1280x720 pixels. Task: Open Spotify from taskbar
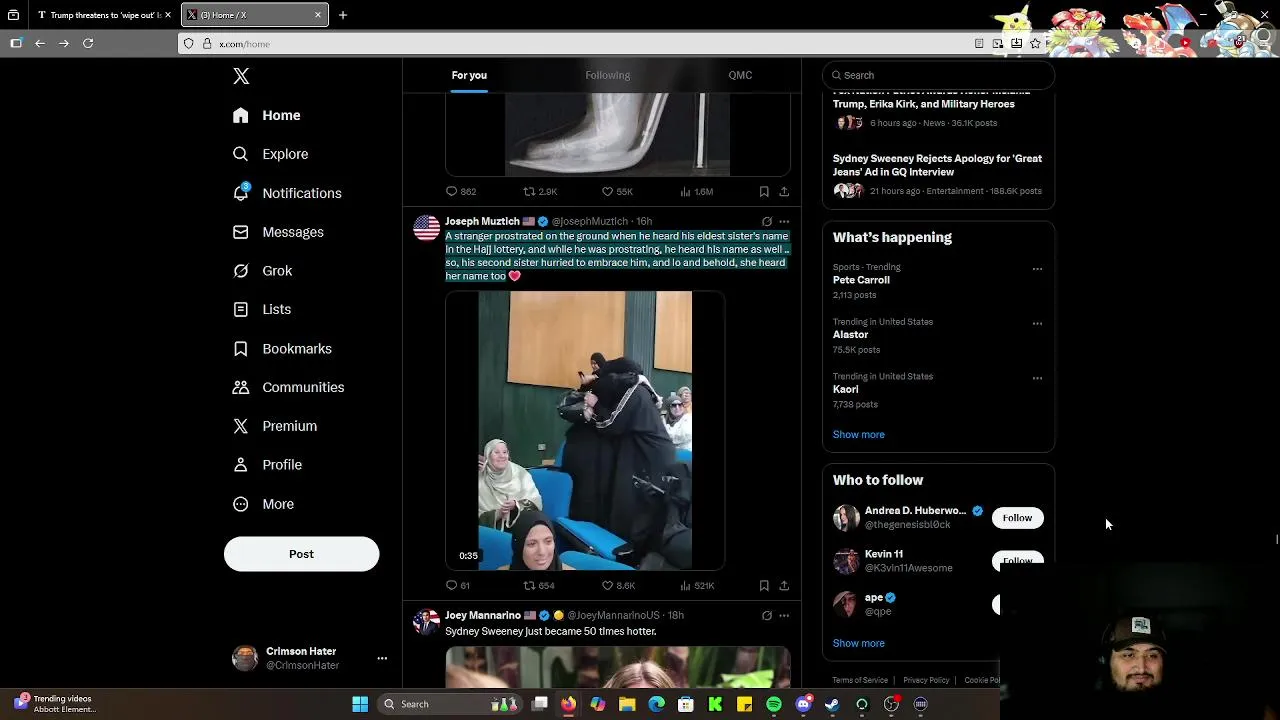(774, 704)
